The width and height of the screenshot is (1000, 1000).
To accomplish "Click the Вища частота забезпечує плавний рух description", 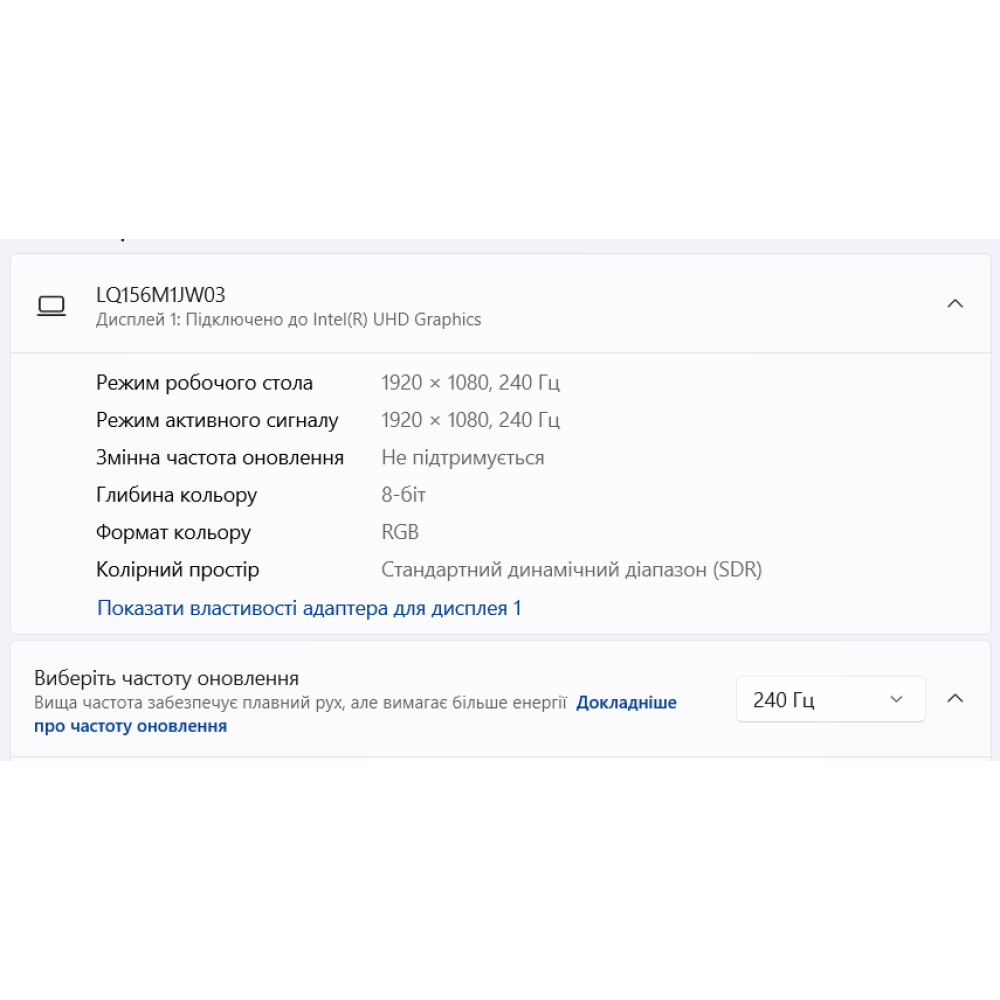I will (300, 703).
